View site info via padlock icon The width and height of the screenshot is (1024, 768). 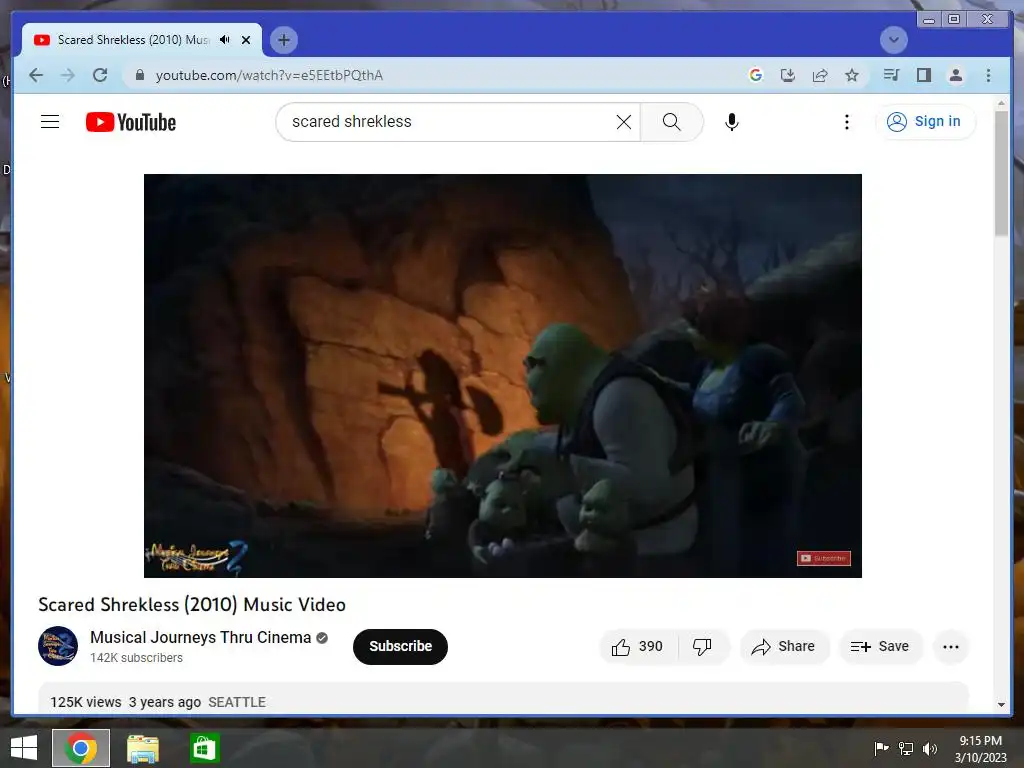139,75
